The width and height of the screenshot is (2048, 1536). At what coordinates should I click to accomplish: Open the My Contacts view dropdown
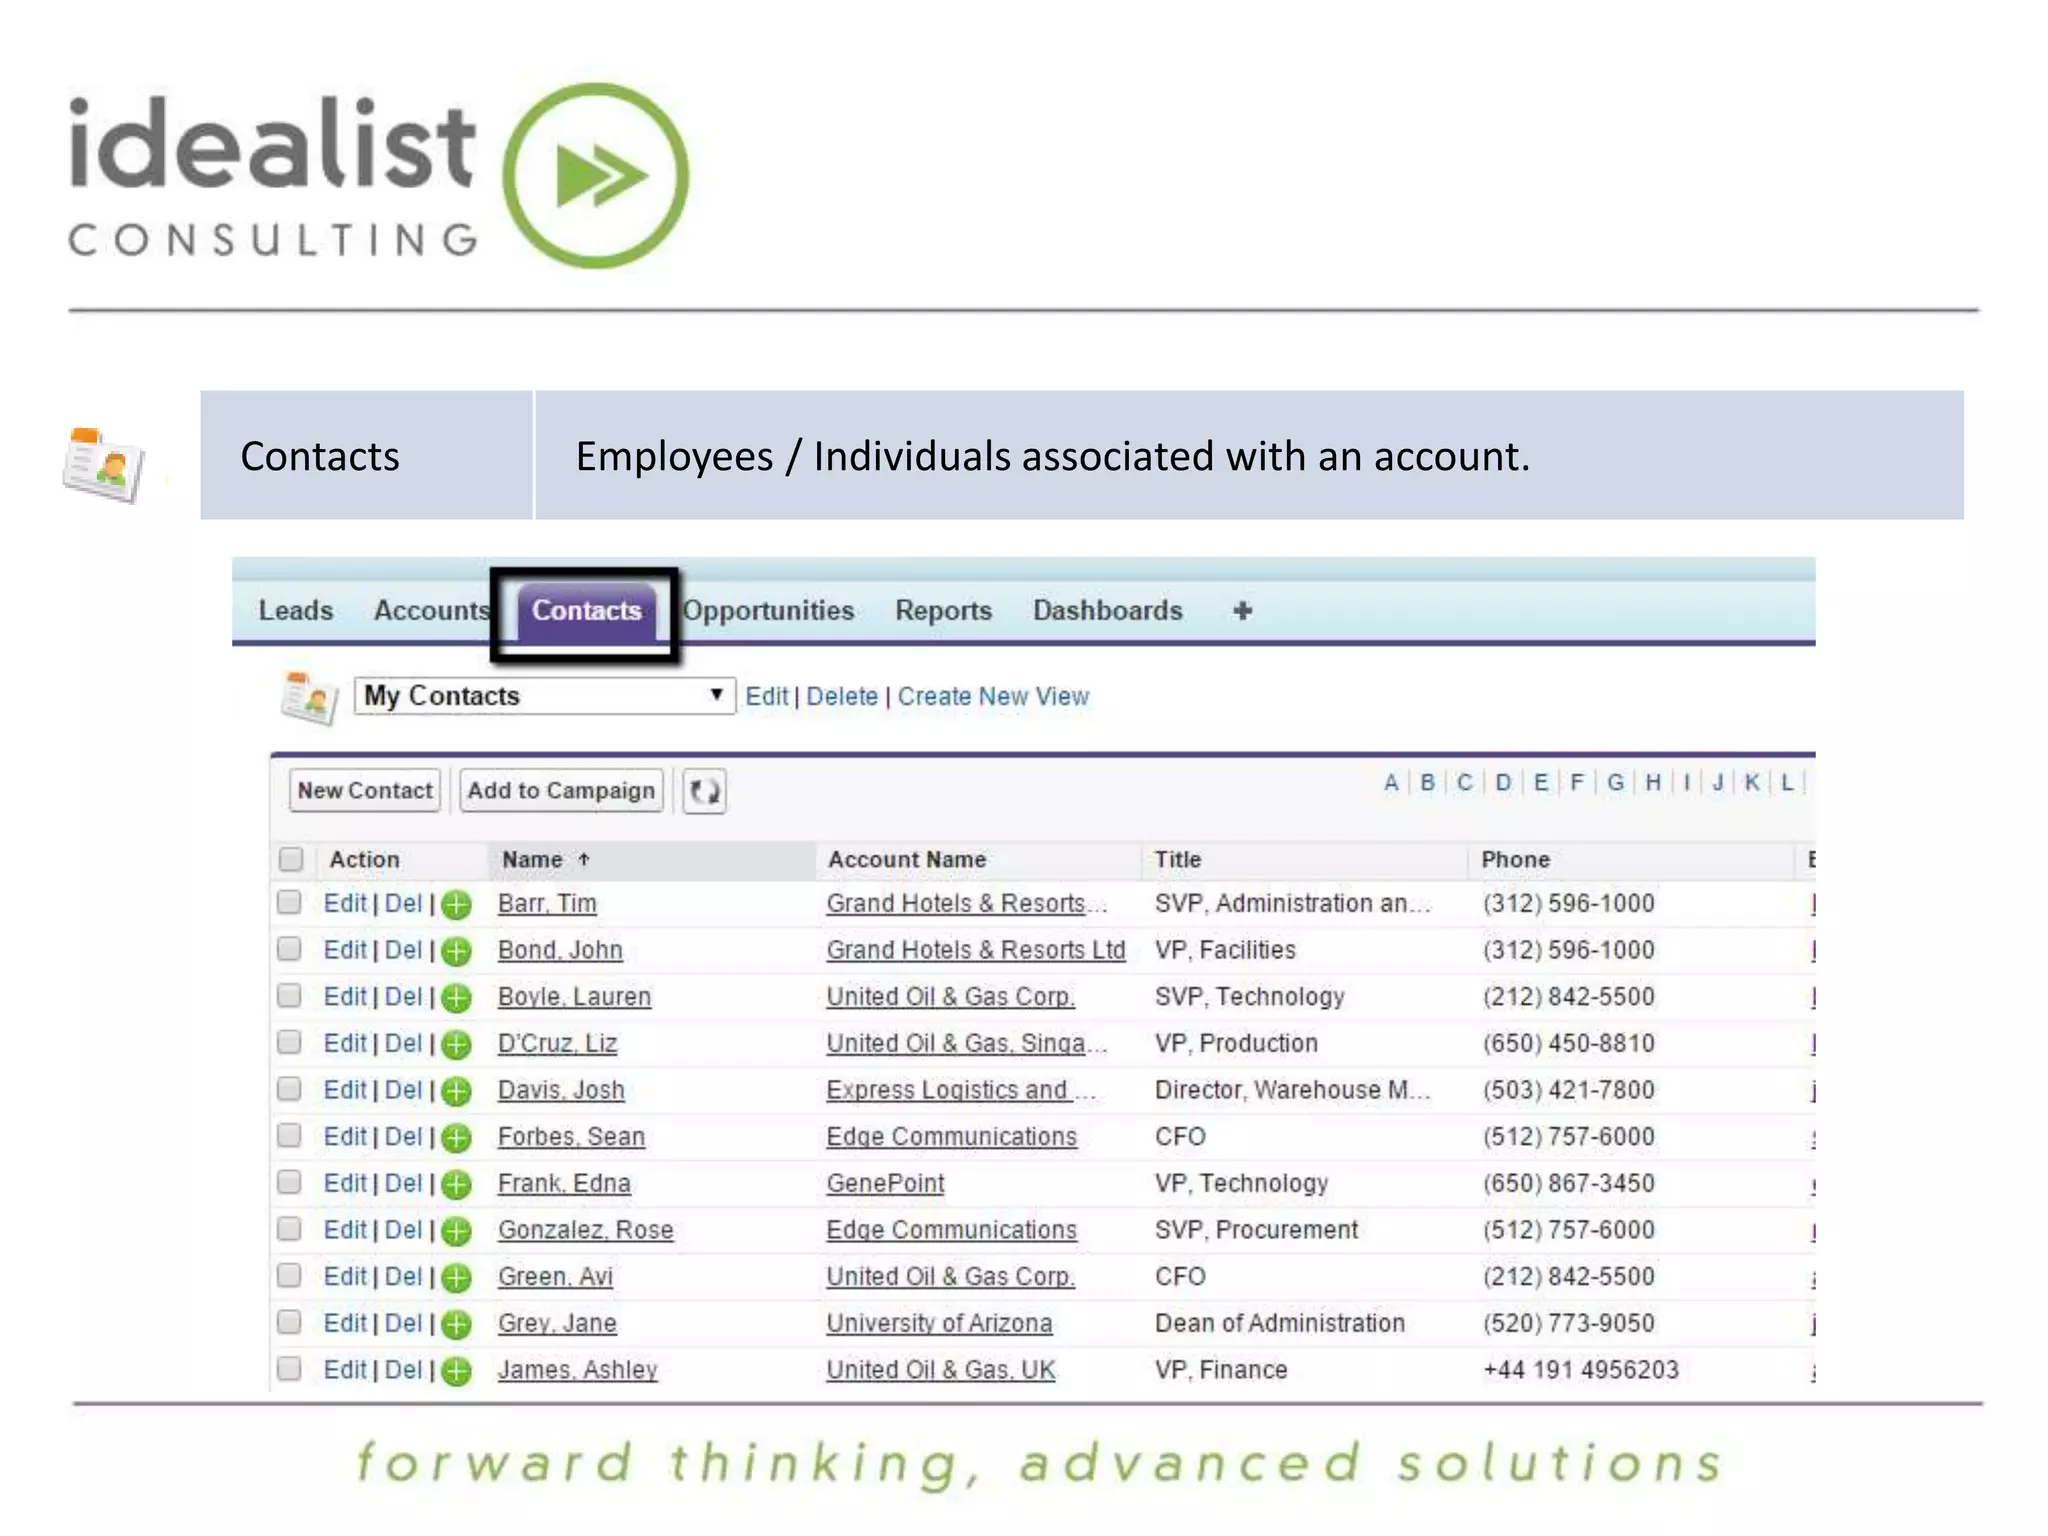[x=545, y=696]
